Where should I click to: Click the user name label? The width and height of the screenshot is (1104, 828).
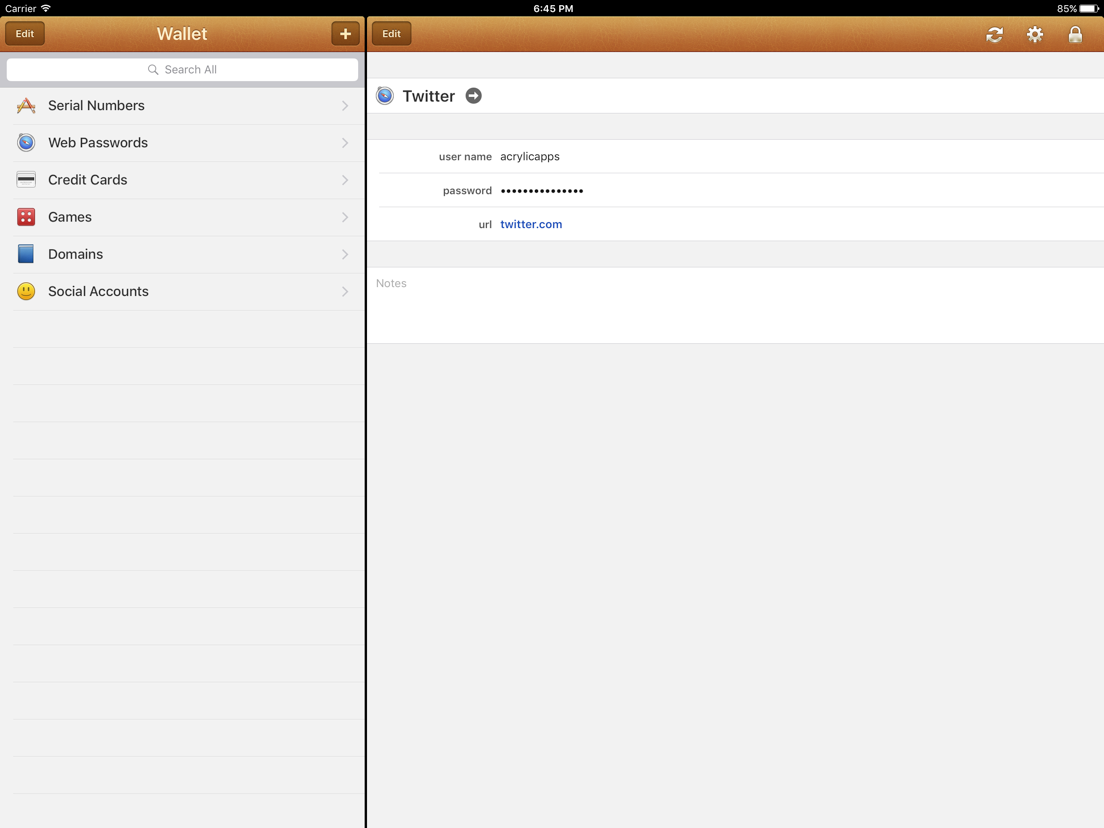465,156
